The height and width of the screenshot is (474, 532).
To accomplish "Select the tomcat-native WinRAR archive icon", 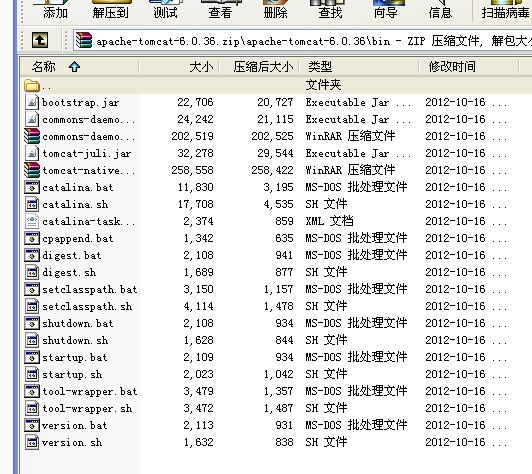I will coord(32,170).
